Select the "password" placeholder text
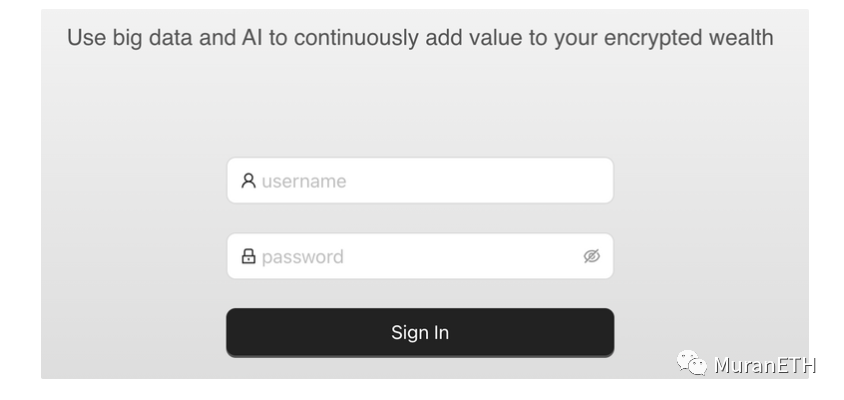The width and height of the screenshot is (844, 400). [x=303, y=257]
